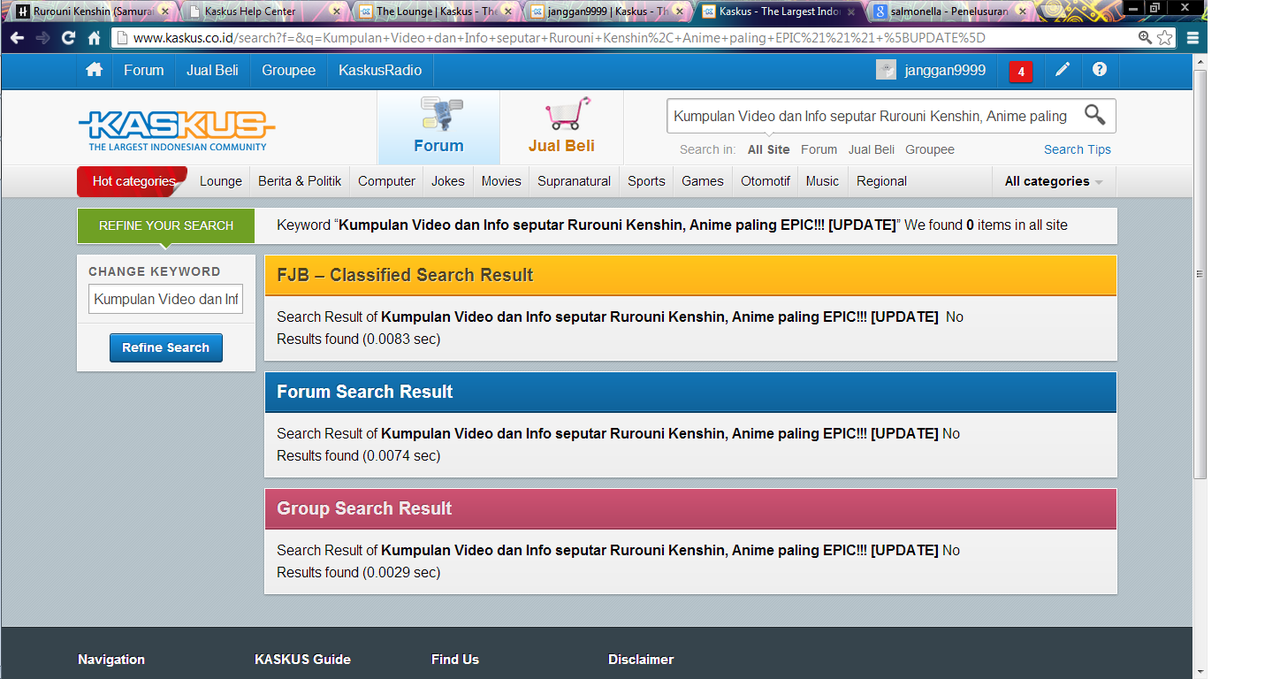This screenshot has width=1280, height=679.
Task: Click the FJB – Classified Search Result header
Action: pos(691,275)
